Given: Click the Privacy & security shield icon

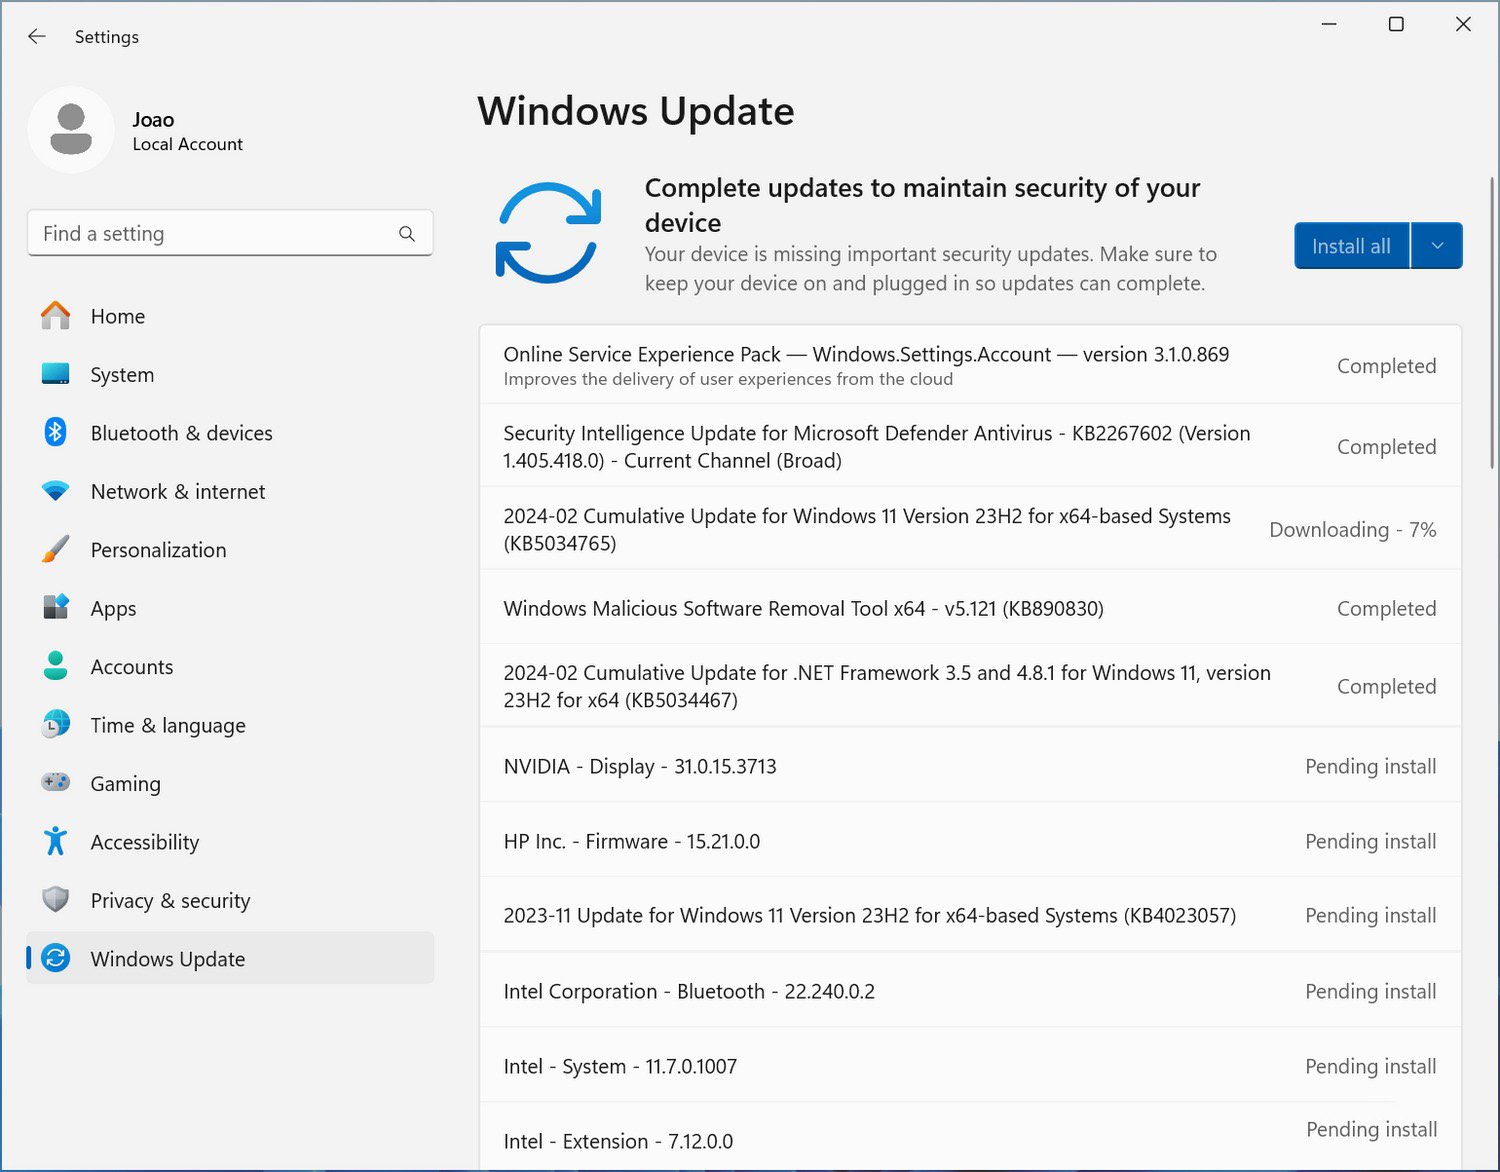Looking at the screenshot, I should (56, 900).
